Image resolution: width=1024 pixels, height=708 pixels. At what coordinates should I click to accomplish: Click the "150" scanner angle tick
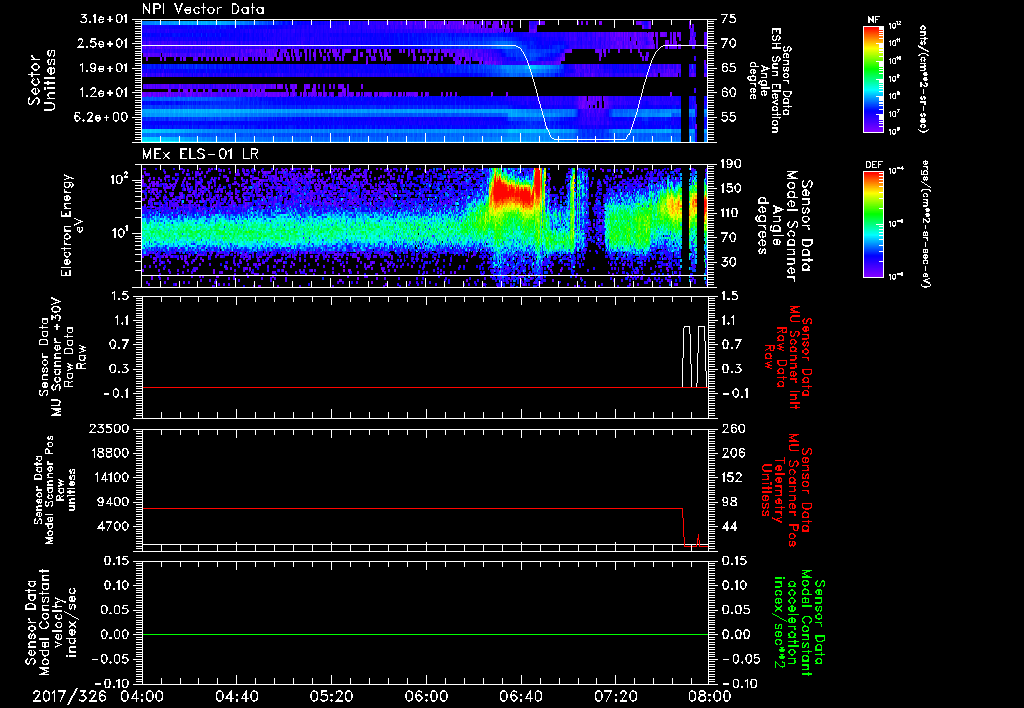click(732, 189)
